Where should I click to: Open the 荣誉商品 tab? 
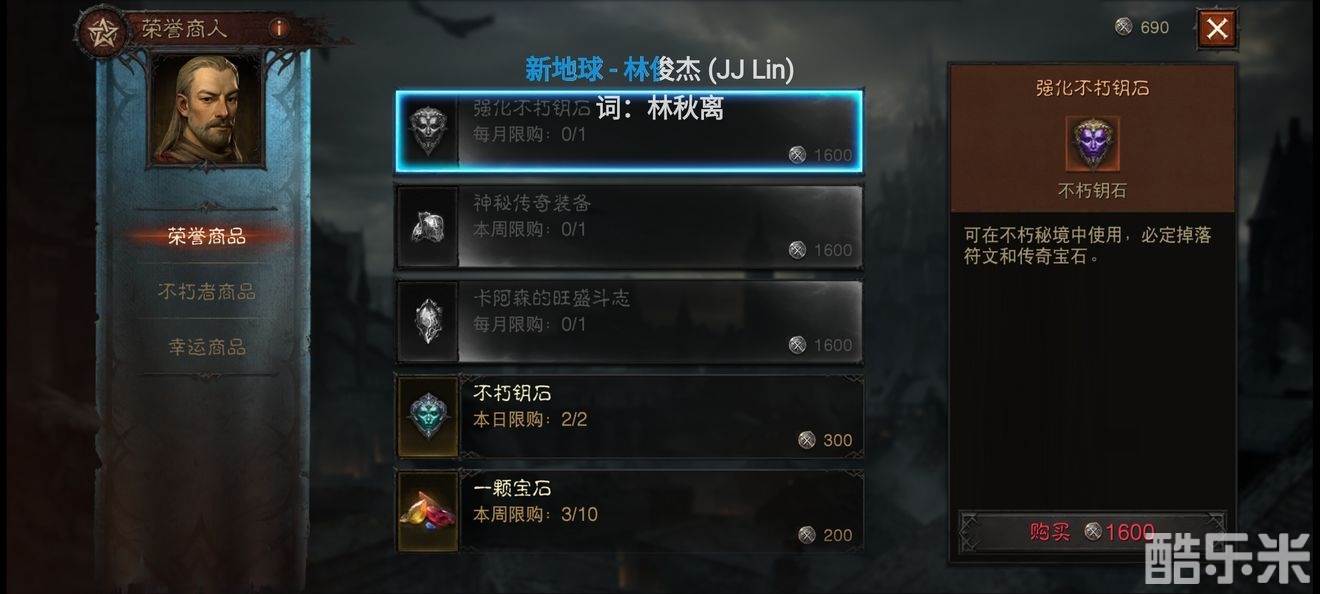[x=207, y=237]
